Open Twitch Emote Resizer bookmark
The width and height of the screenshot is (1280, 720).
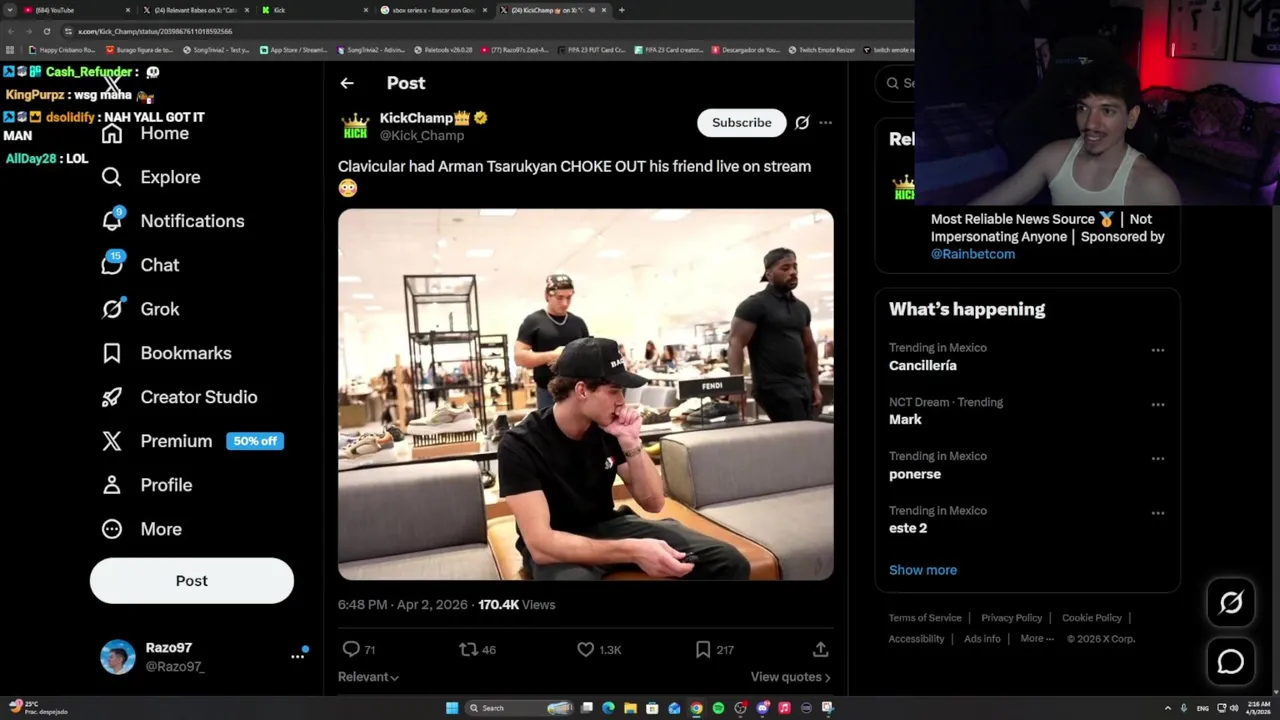[822, 50]
